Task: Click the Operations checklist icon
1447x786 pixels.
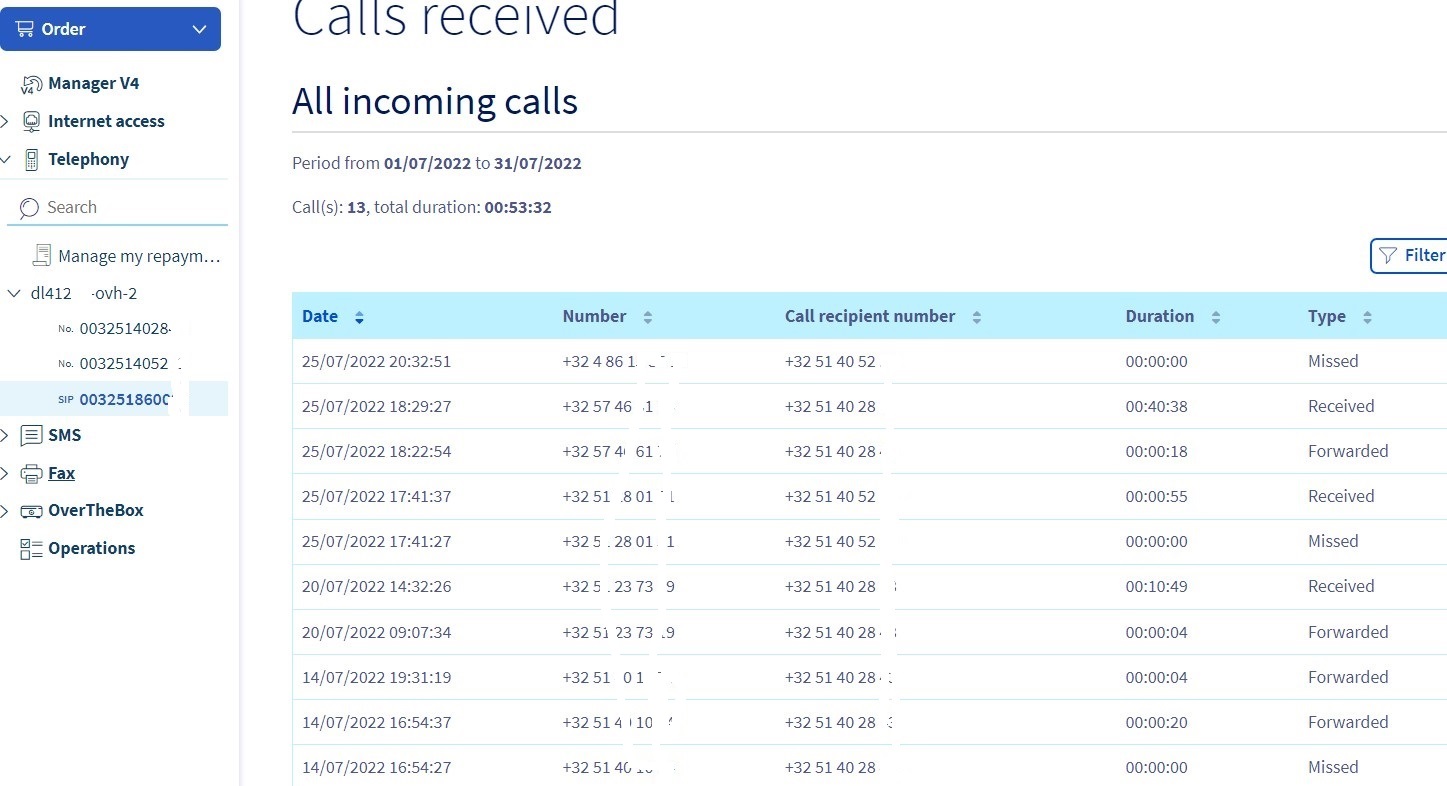Action: pyautogui.click(x=32, y=548)
